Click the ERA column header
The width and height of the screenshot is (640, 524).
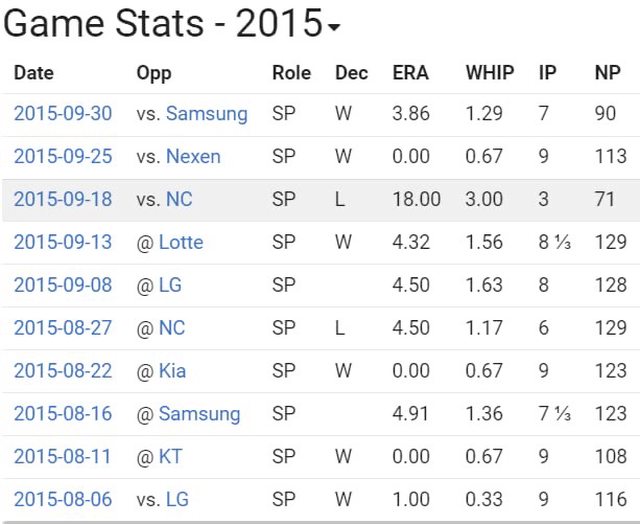[410, 73]
